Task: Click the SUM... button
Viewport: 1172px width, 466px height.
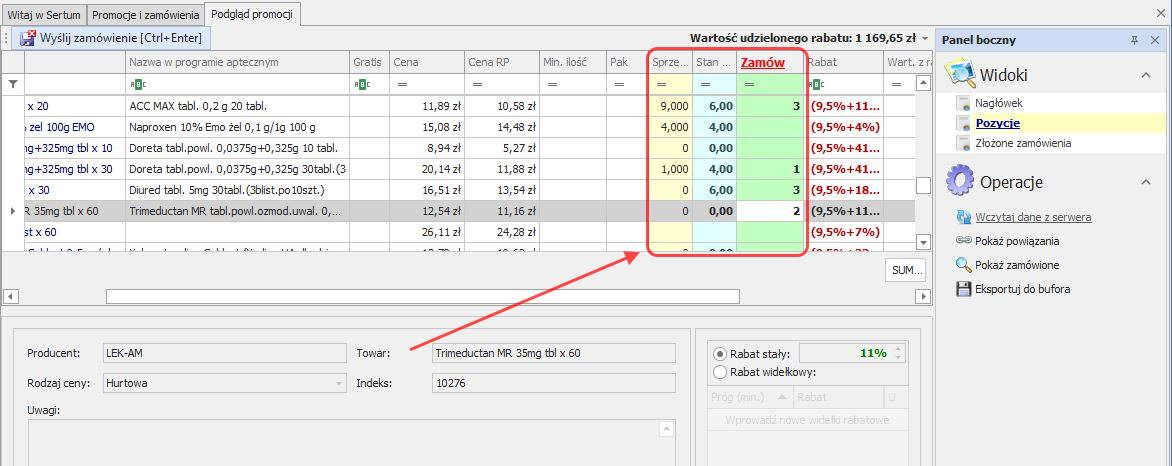Action: click(x=906, y=270)
